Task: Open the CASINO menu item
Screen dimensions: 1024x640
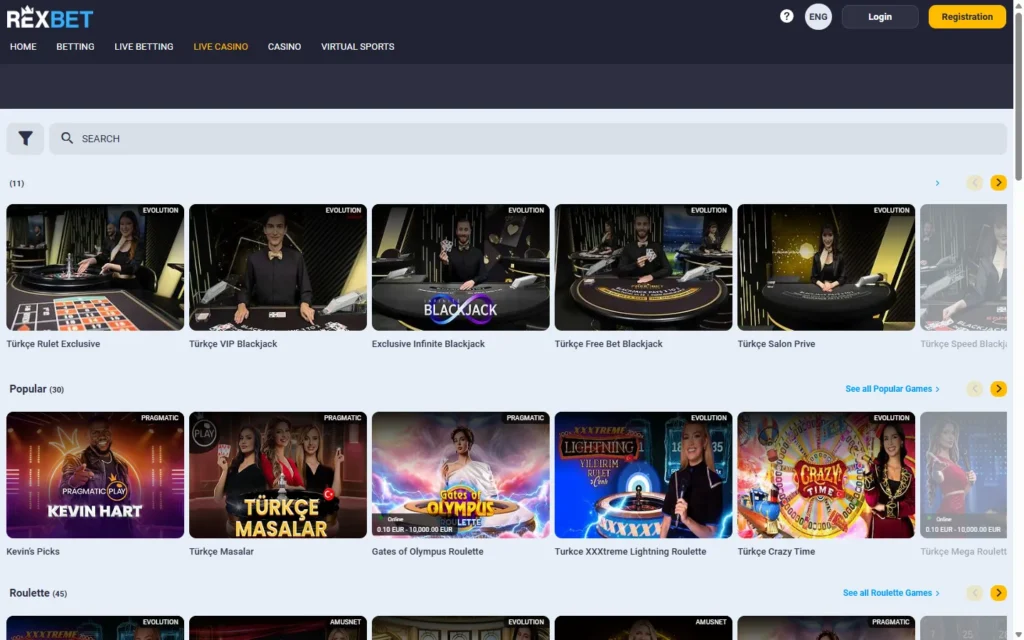Action: [284, 47]
